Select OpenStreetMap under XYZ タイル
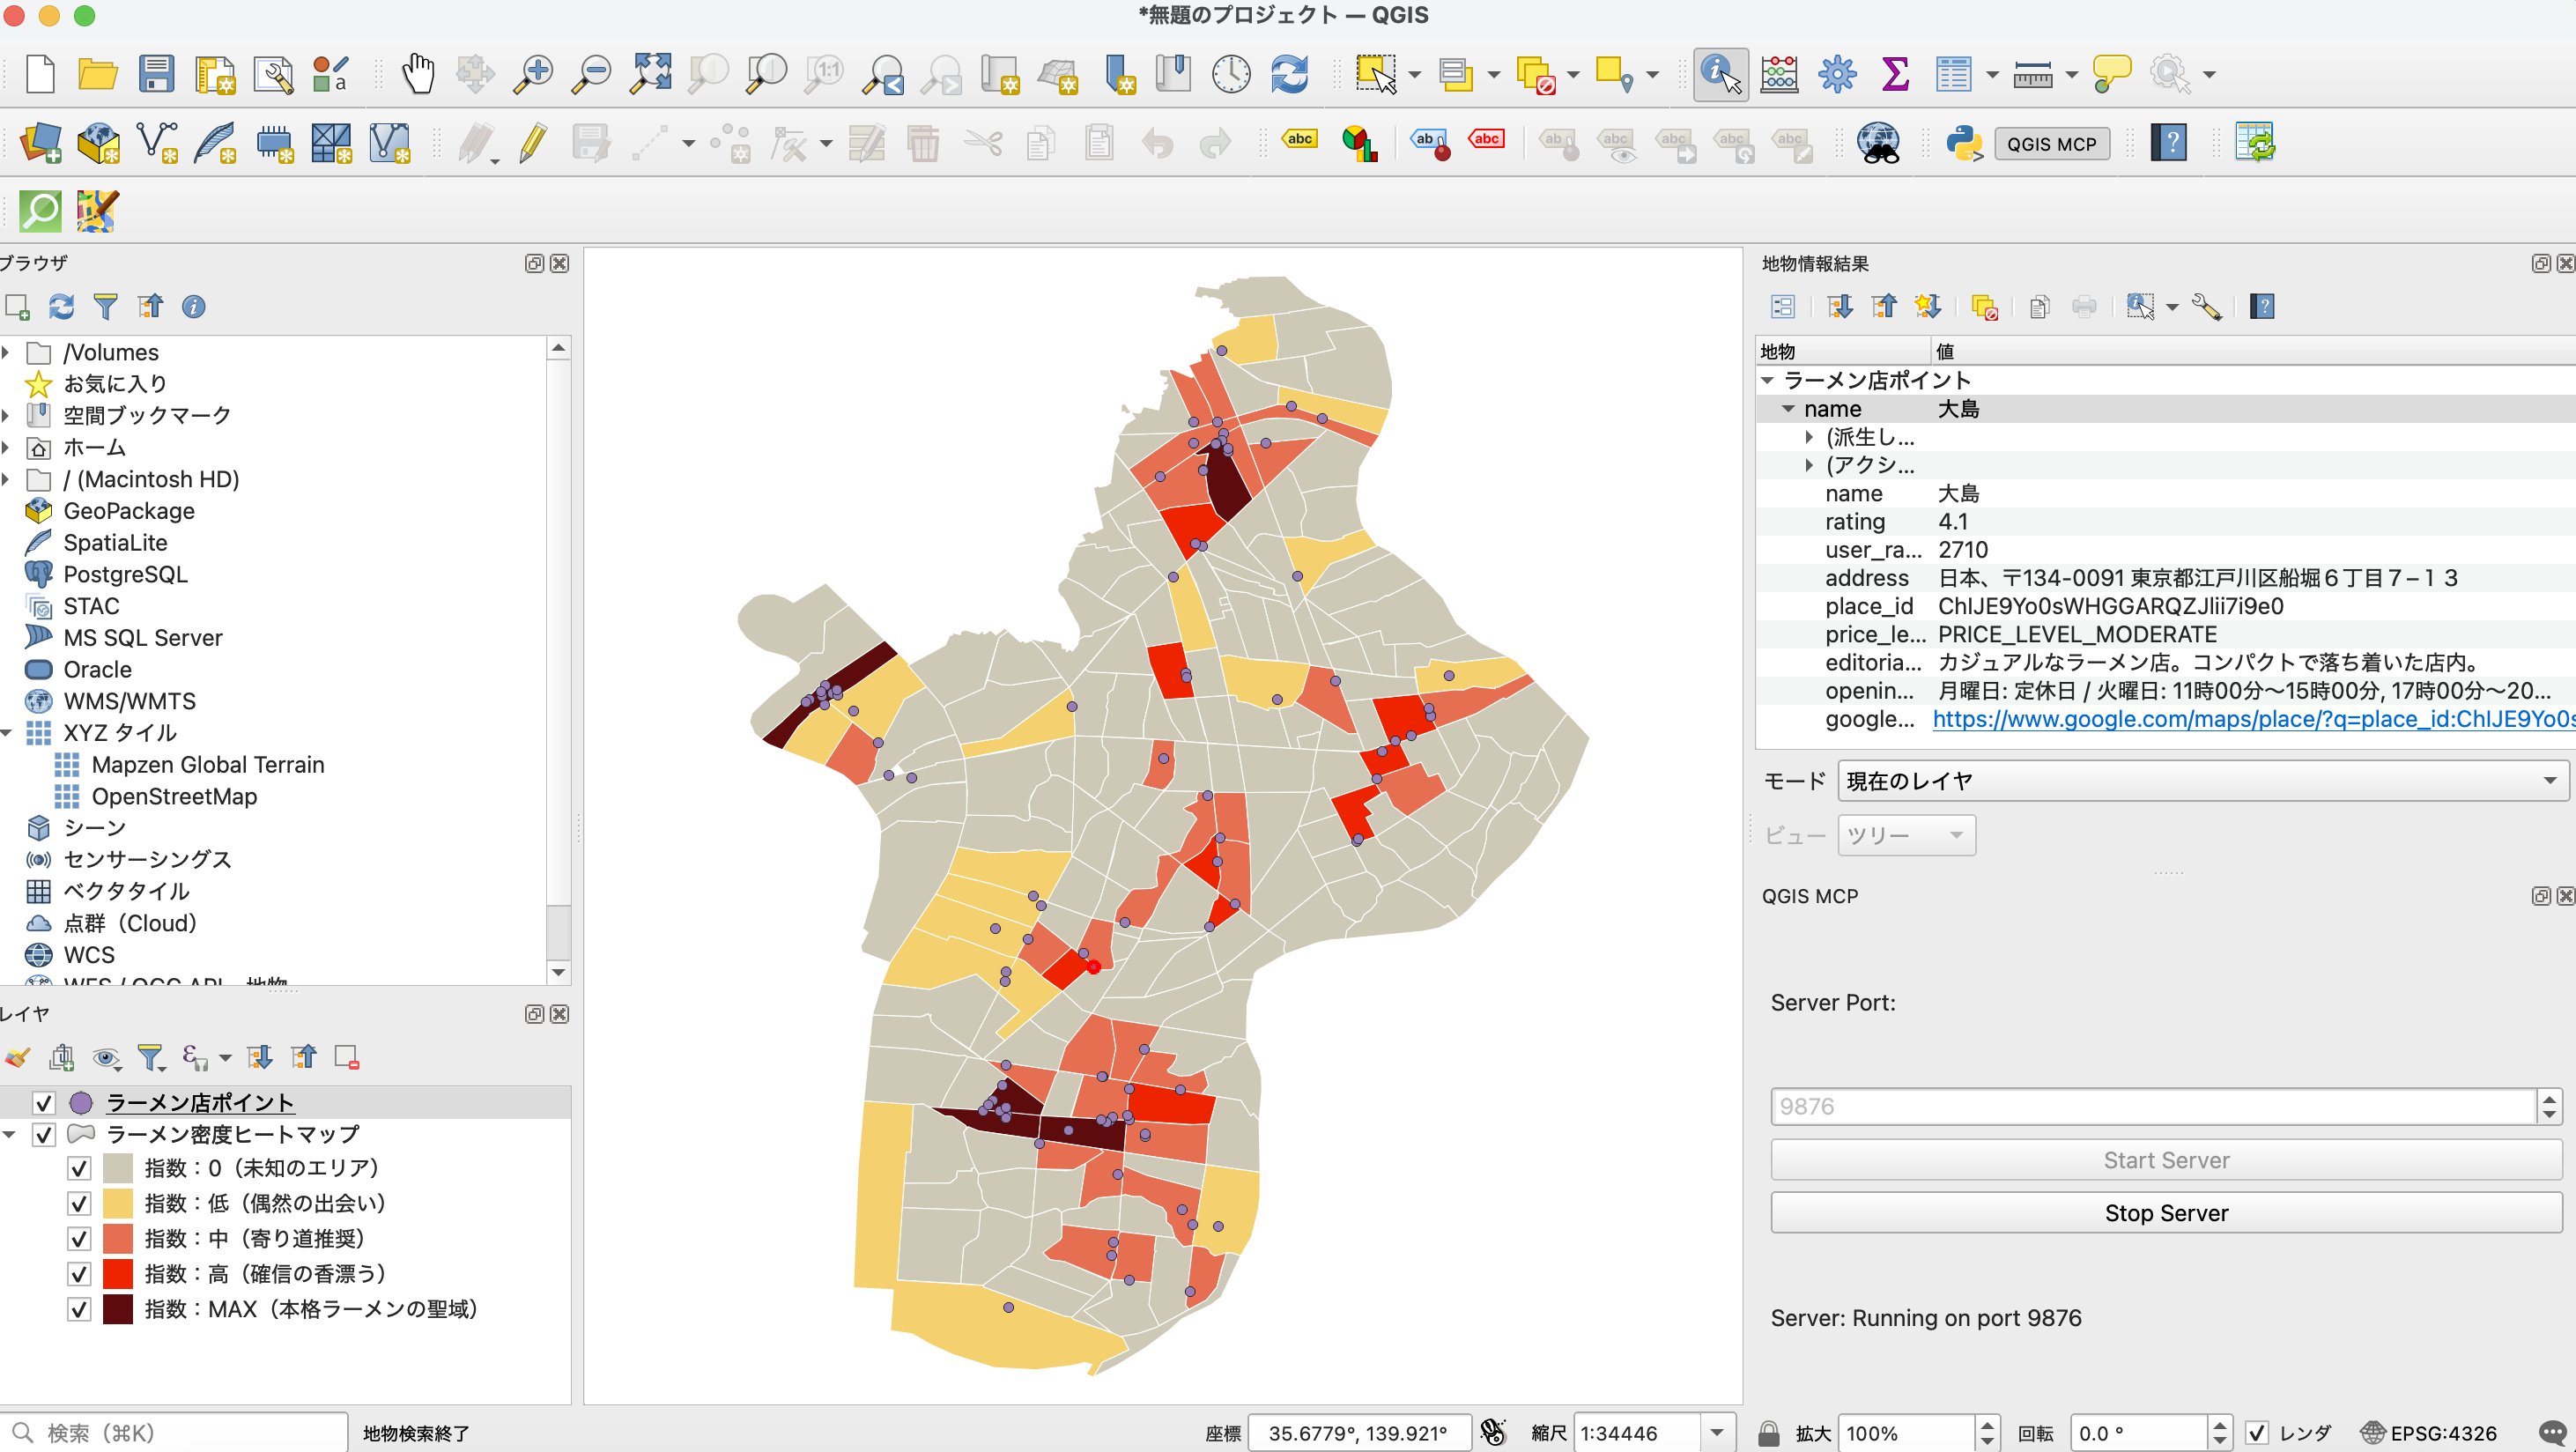This screenshot has height=1452, width=2576. tap(174, 796)
